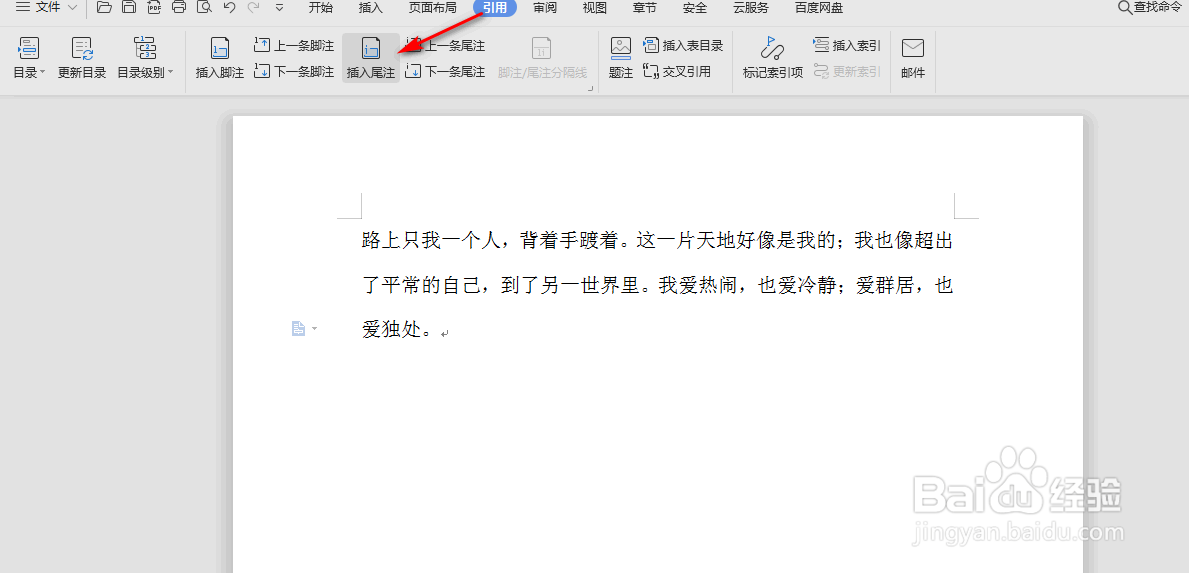
Task: Jump to 下一条脚注
Action: (294, 72)
